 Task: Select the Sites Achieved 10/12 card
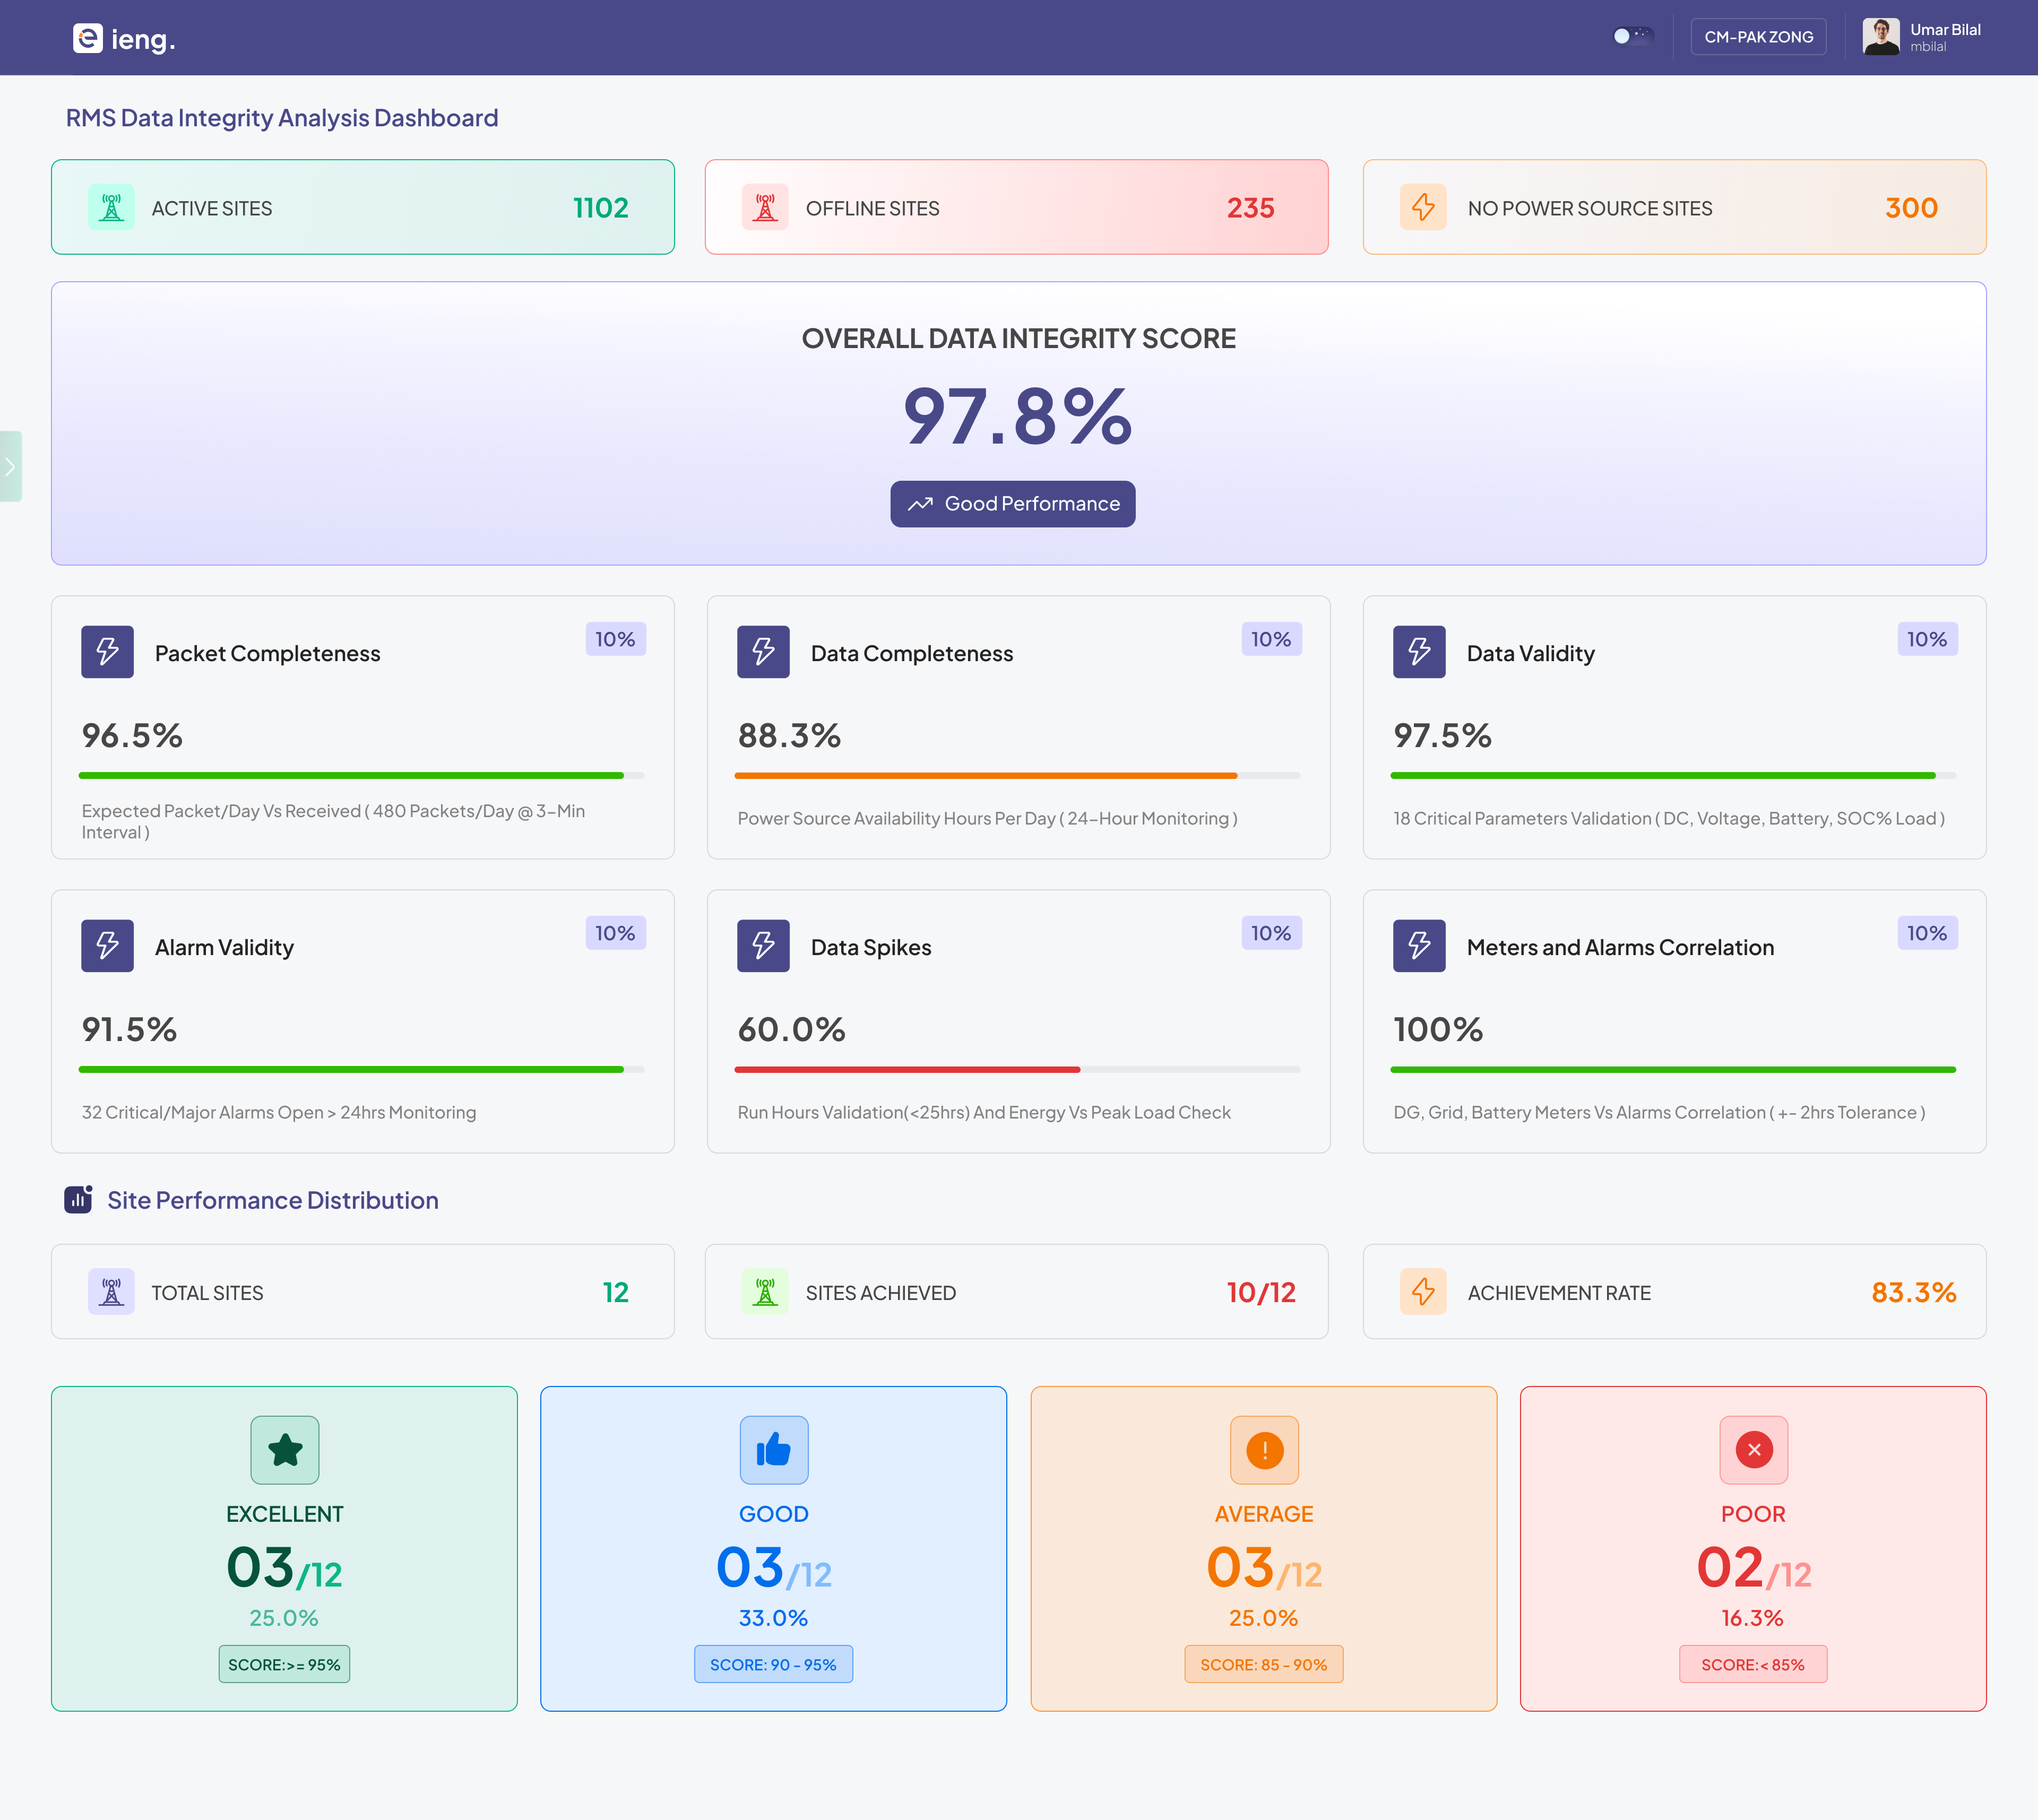pyautogui.click(x=1016, y=1292)
